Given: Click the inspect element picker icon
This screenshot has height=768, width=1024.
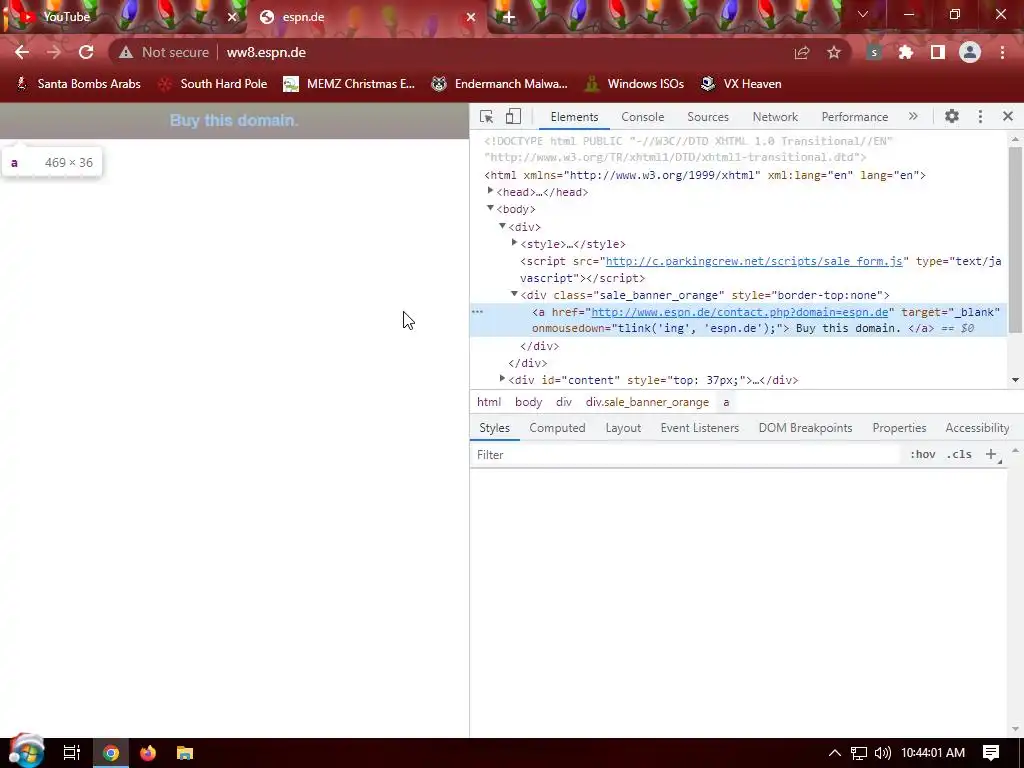Looking at the screenshot, I should coord(486,116).
